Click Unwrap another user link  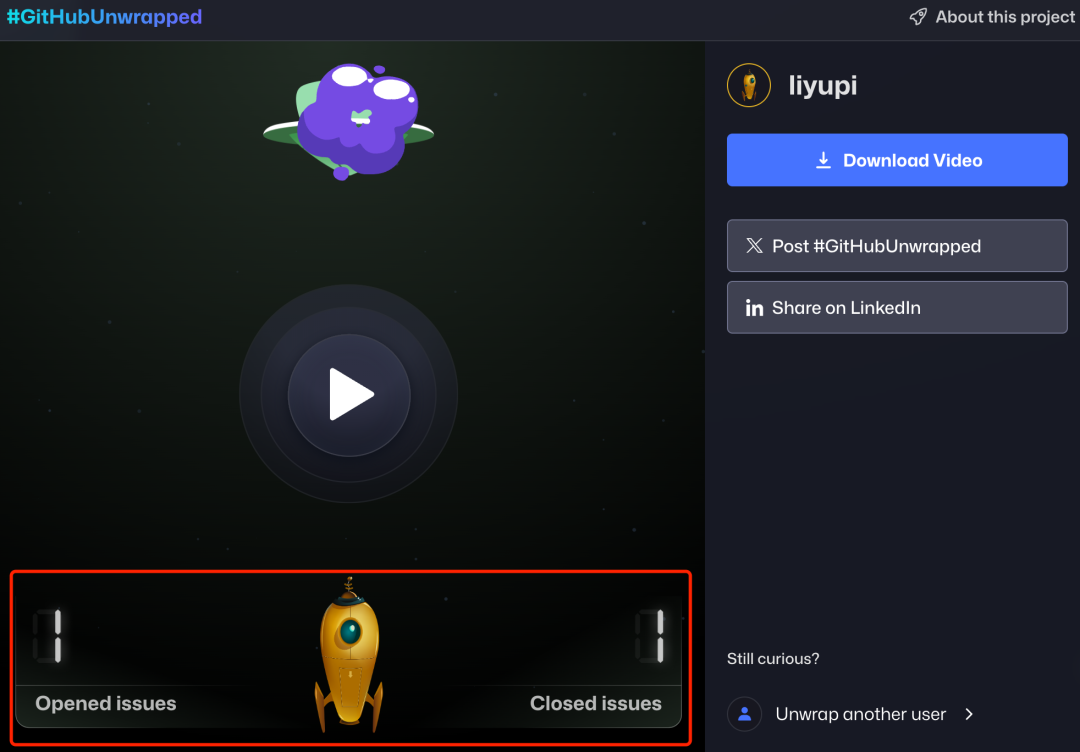pos(851,714)
